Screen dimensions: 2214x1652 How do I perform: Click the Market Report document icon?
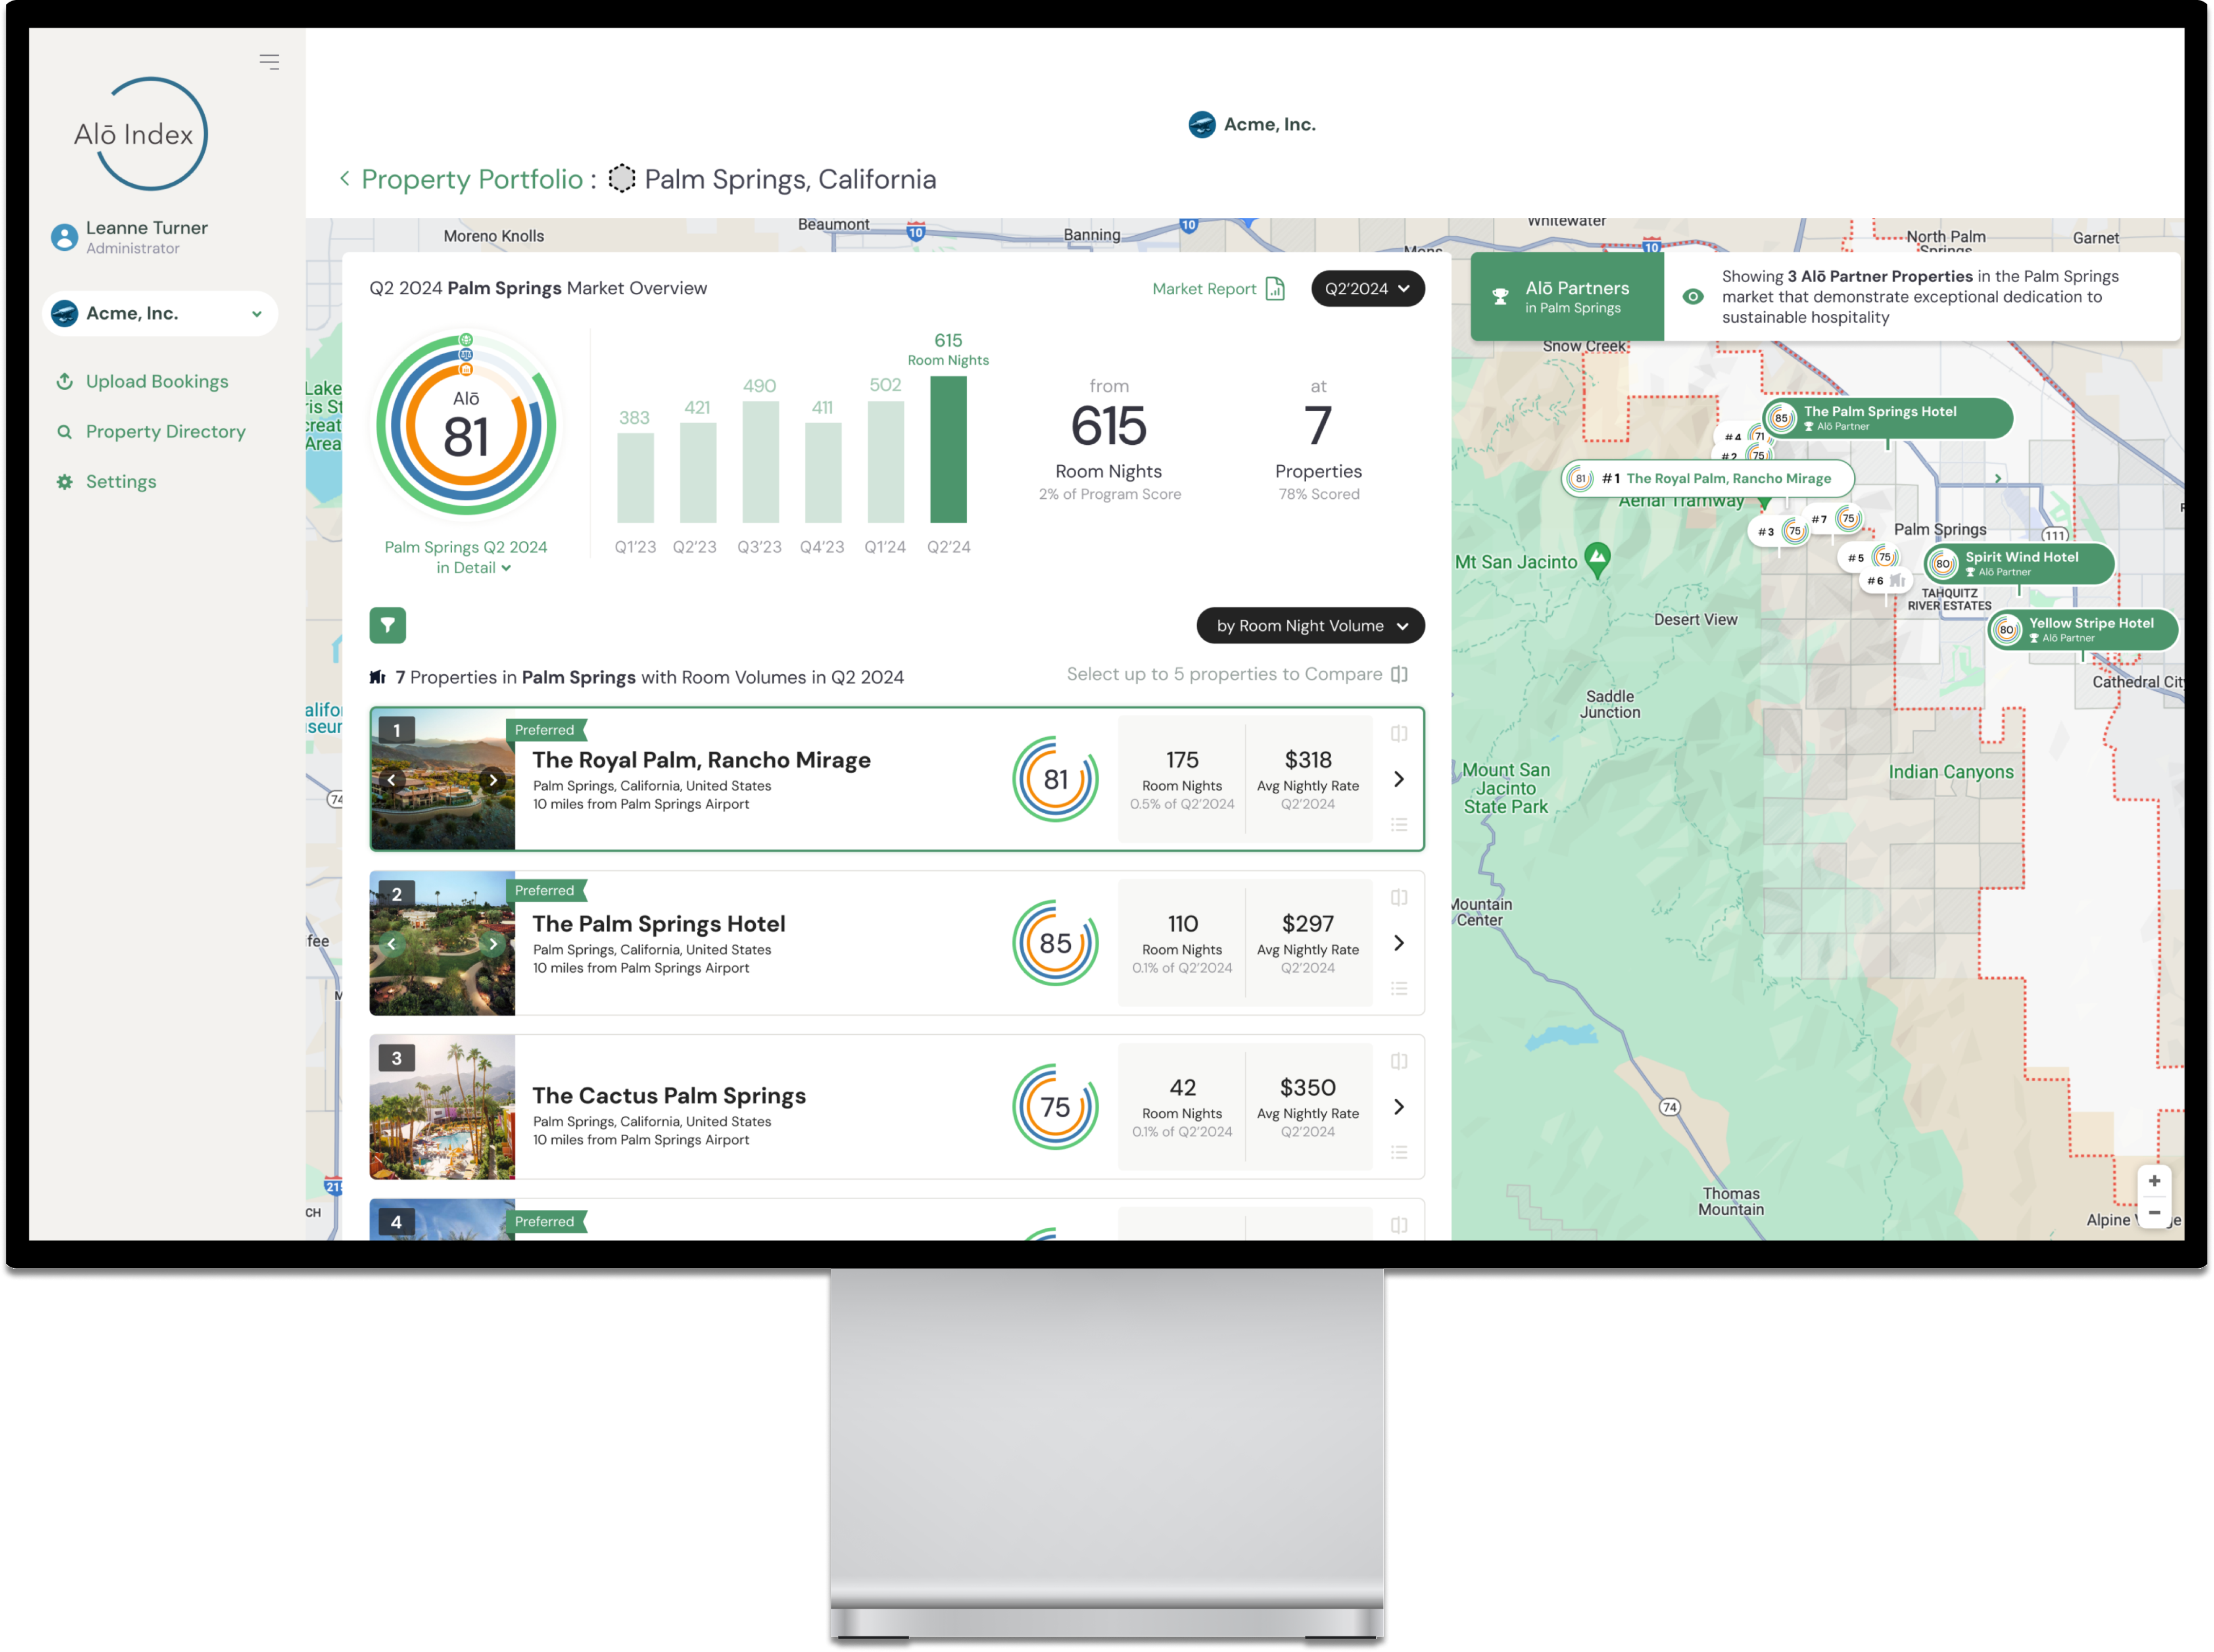click(1275, 289)
